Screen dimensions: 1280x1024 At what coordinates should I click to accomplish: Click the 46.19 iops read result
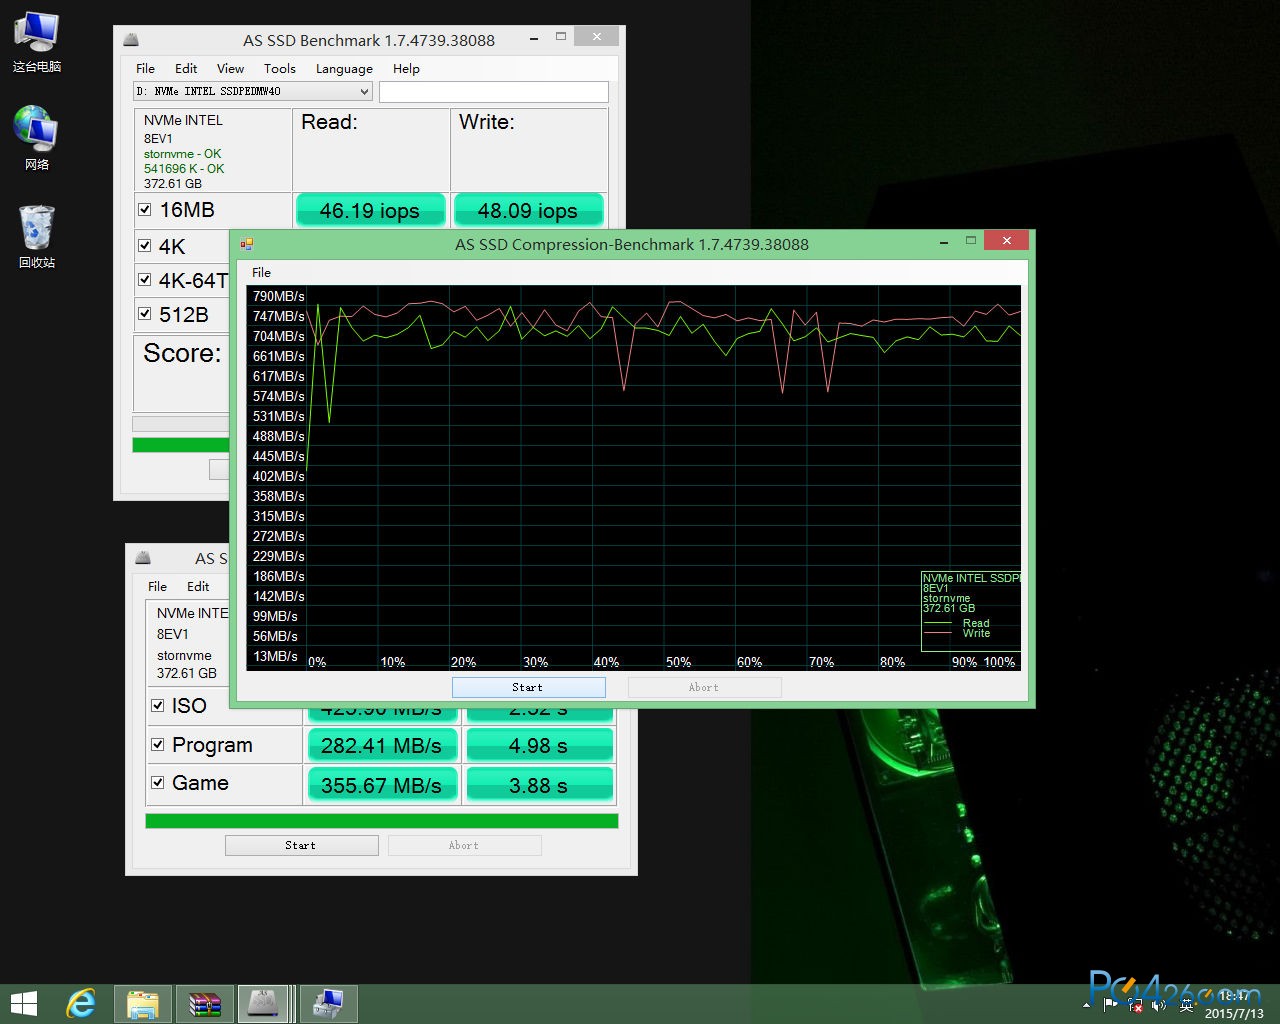370,210
